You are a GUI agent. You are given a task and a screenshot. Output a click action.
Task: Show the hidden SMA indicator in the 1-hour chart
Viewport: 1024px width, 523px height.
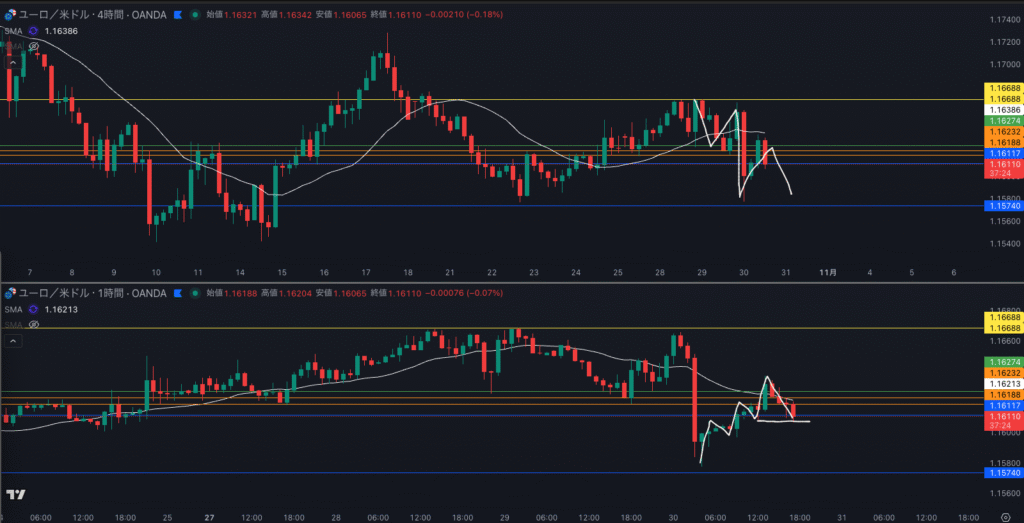[33, 324]
